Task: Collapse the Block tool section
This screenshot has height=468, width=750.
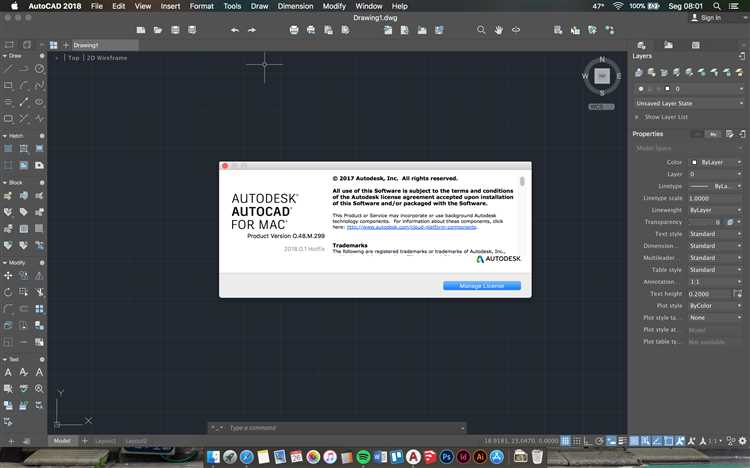Action: tap(4, 183)
